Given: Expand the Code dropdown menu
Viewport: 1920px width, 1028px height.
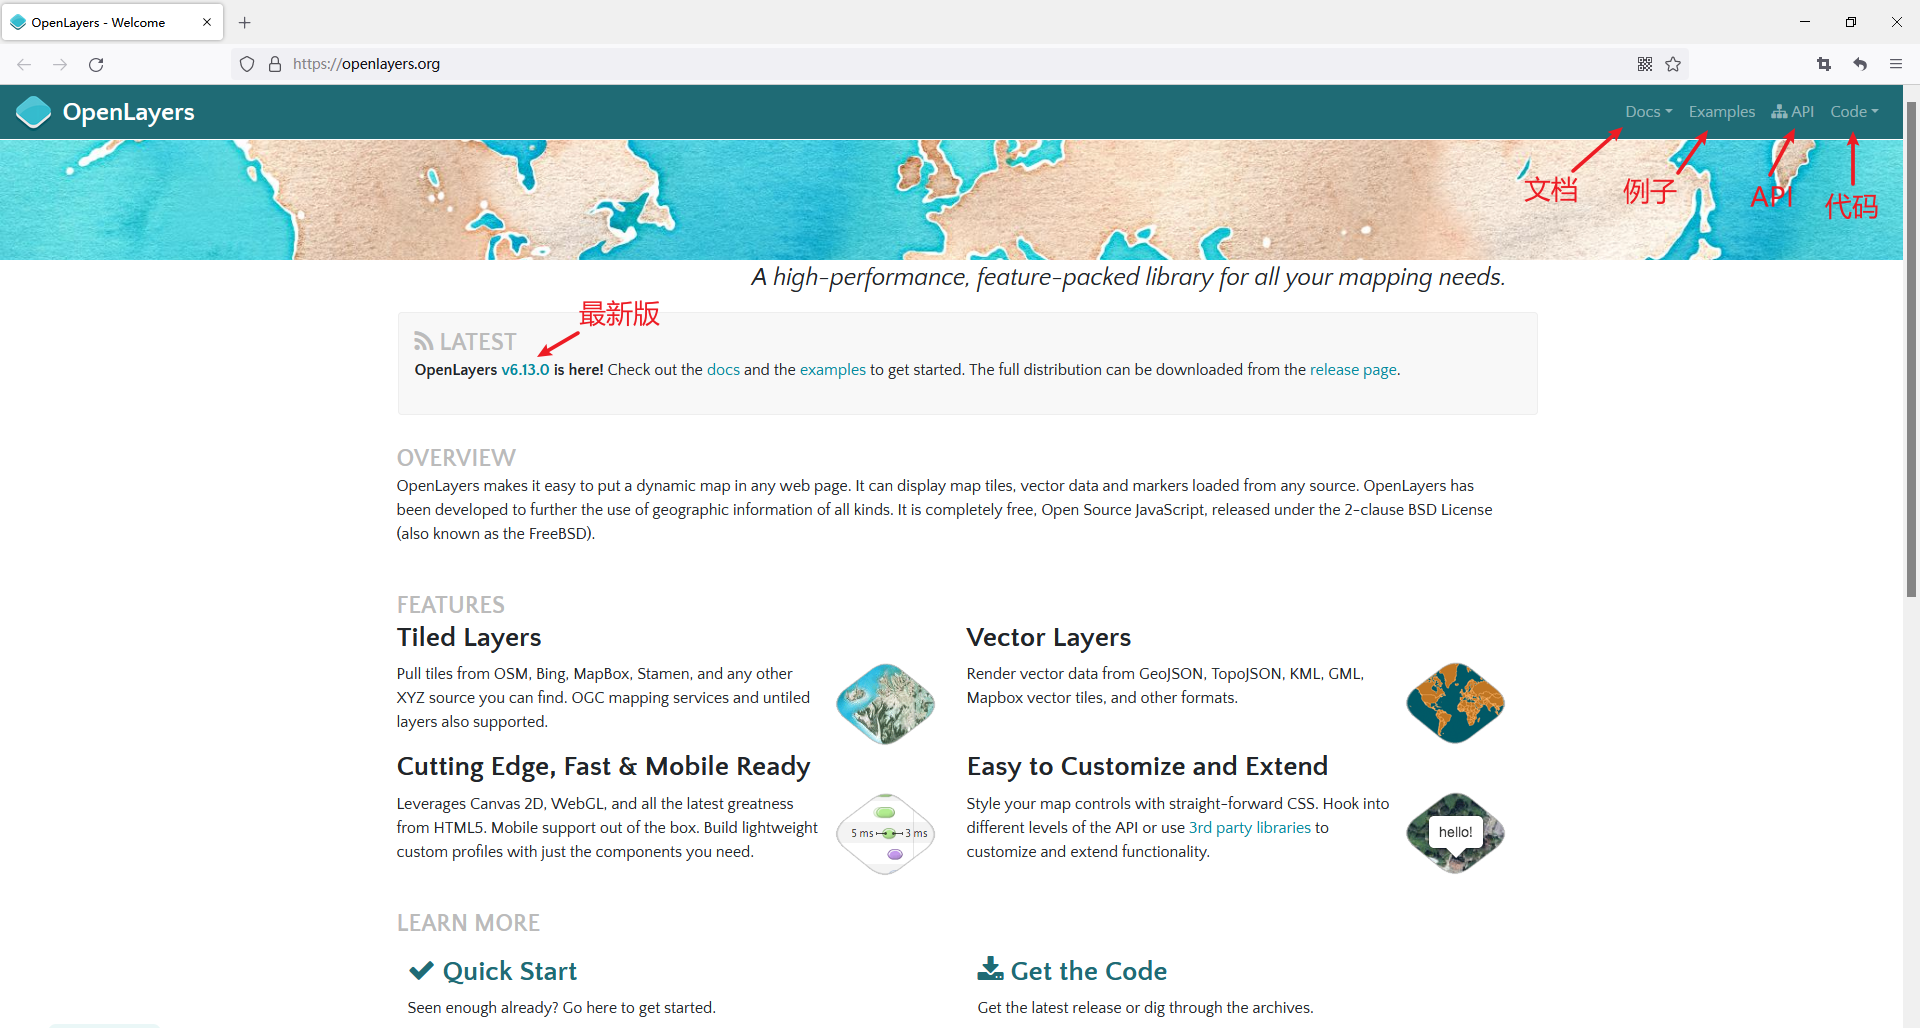Looking at the screenshot, I should click(1854, 112).
